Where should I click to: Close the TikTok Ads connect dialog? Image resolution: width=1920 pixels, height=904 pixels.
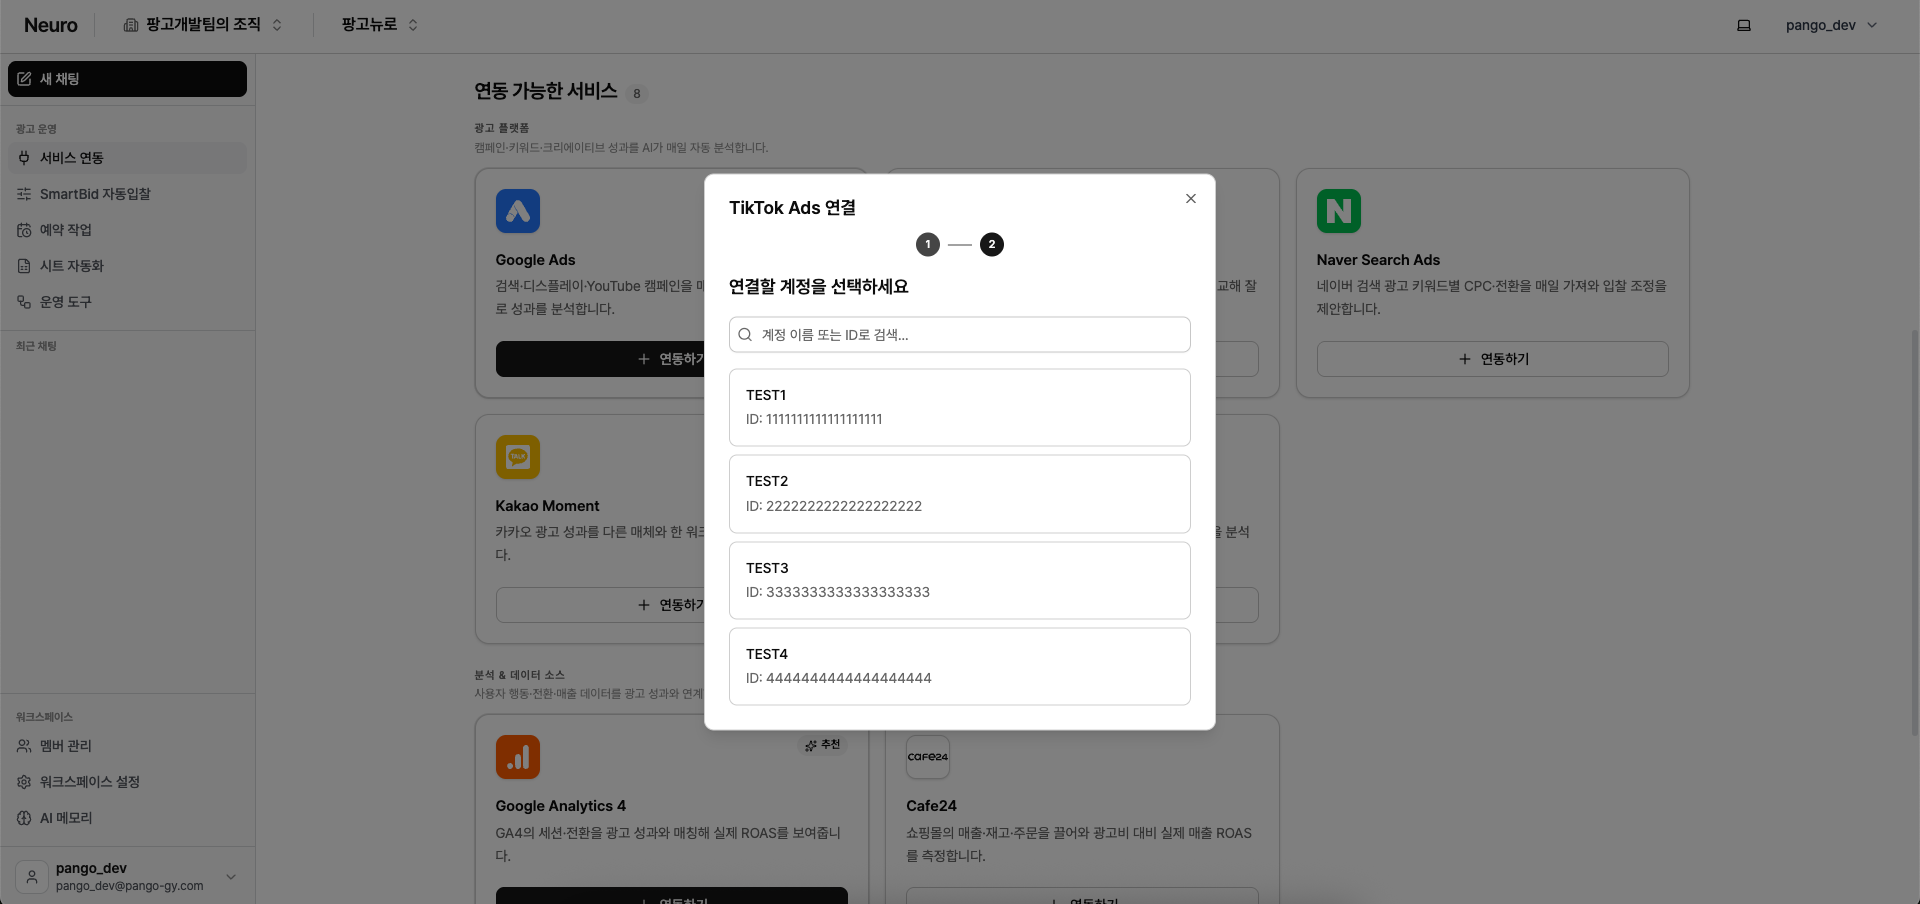tap(1190, 199)
